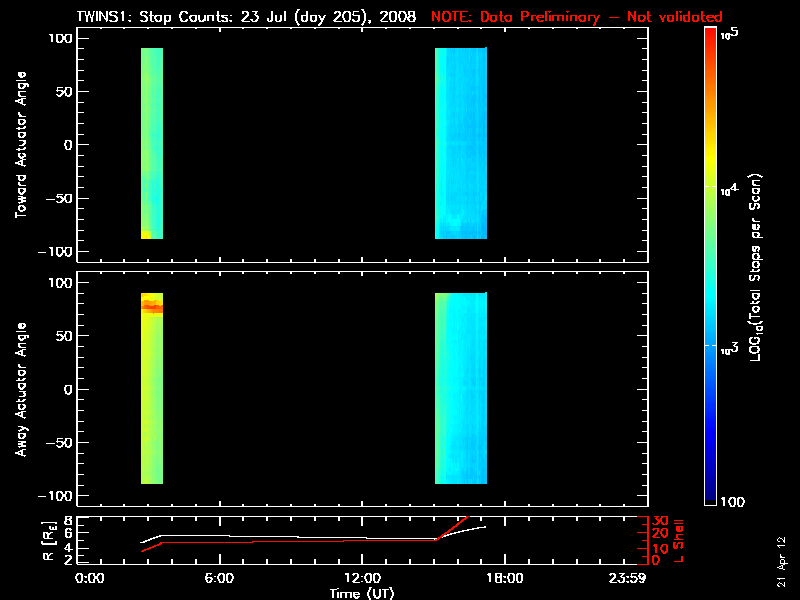Click the colorbar label 'LOG10(Total Stops per Scan)'
The width and height of the screenshot is (800, 600).
coord(756,267)
